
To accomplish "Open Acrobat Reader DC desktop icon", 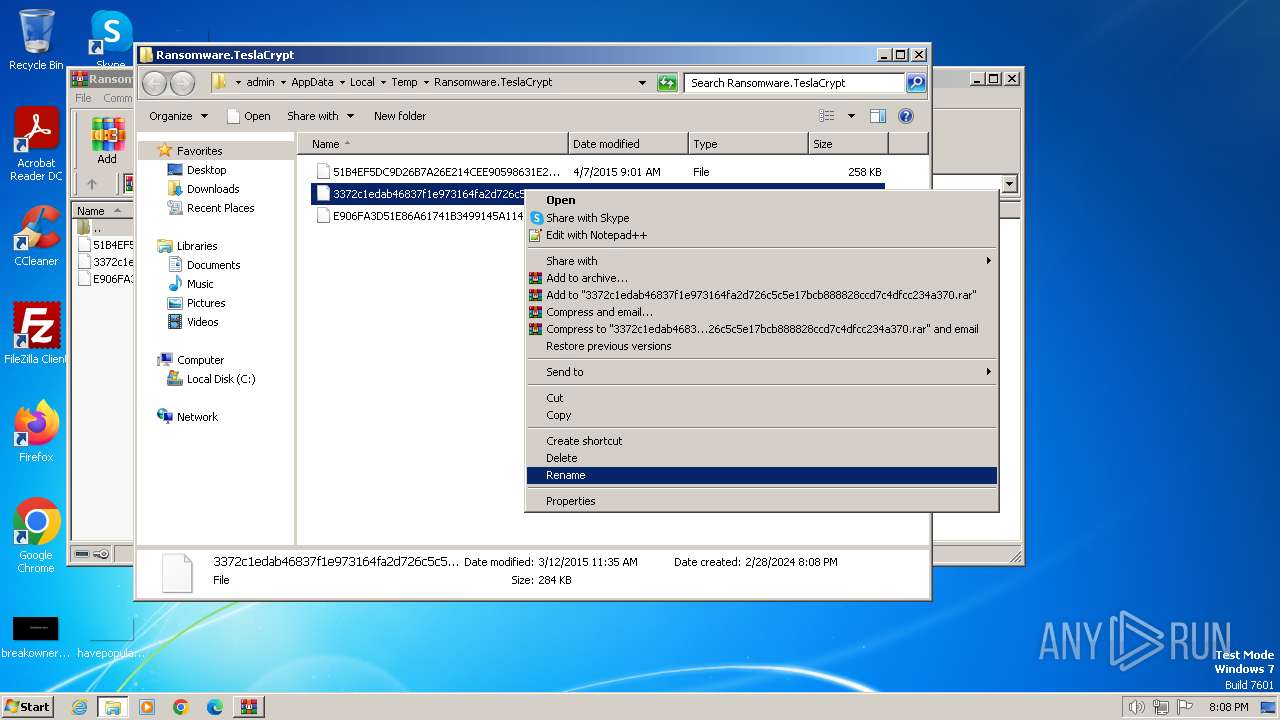I will [36, 145].
